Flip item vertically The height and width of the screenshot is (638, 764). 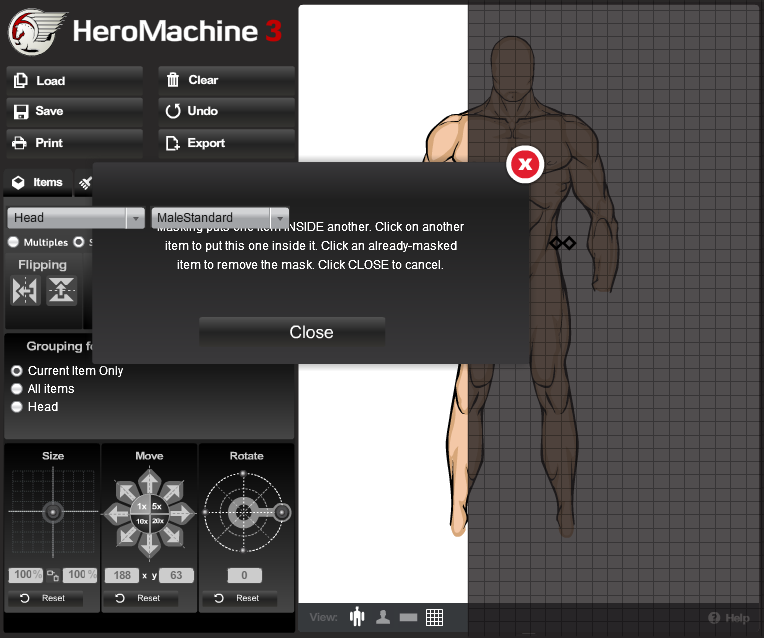61,290
